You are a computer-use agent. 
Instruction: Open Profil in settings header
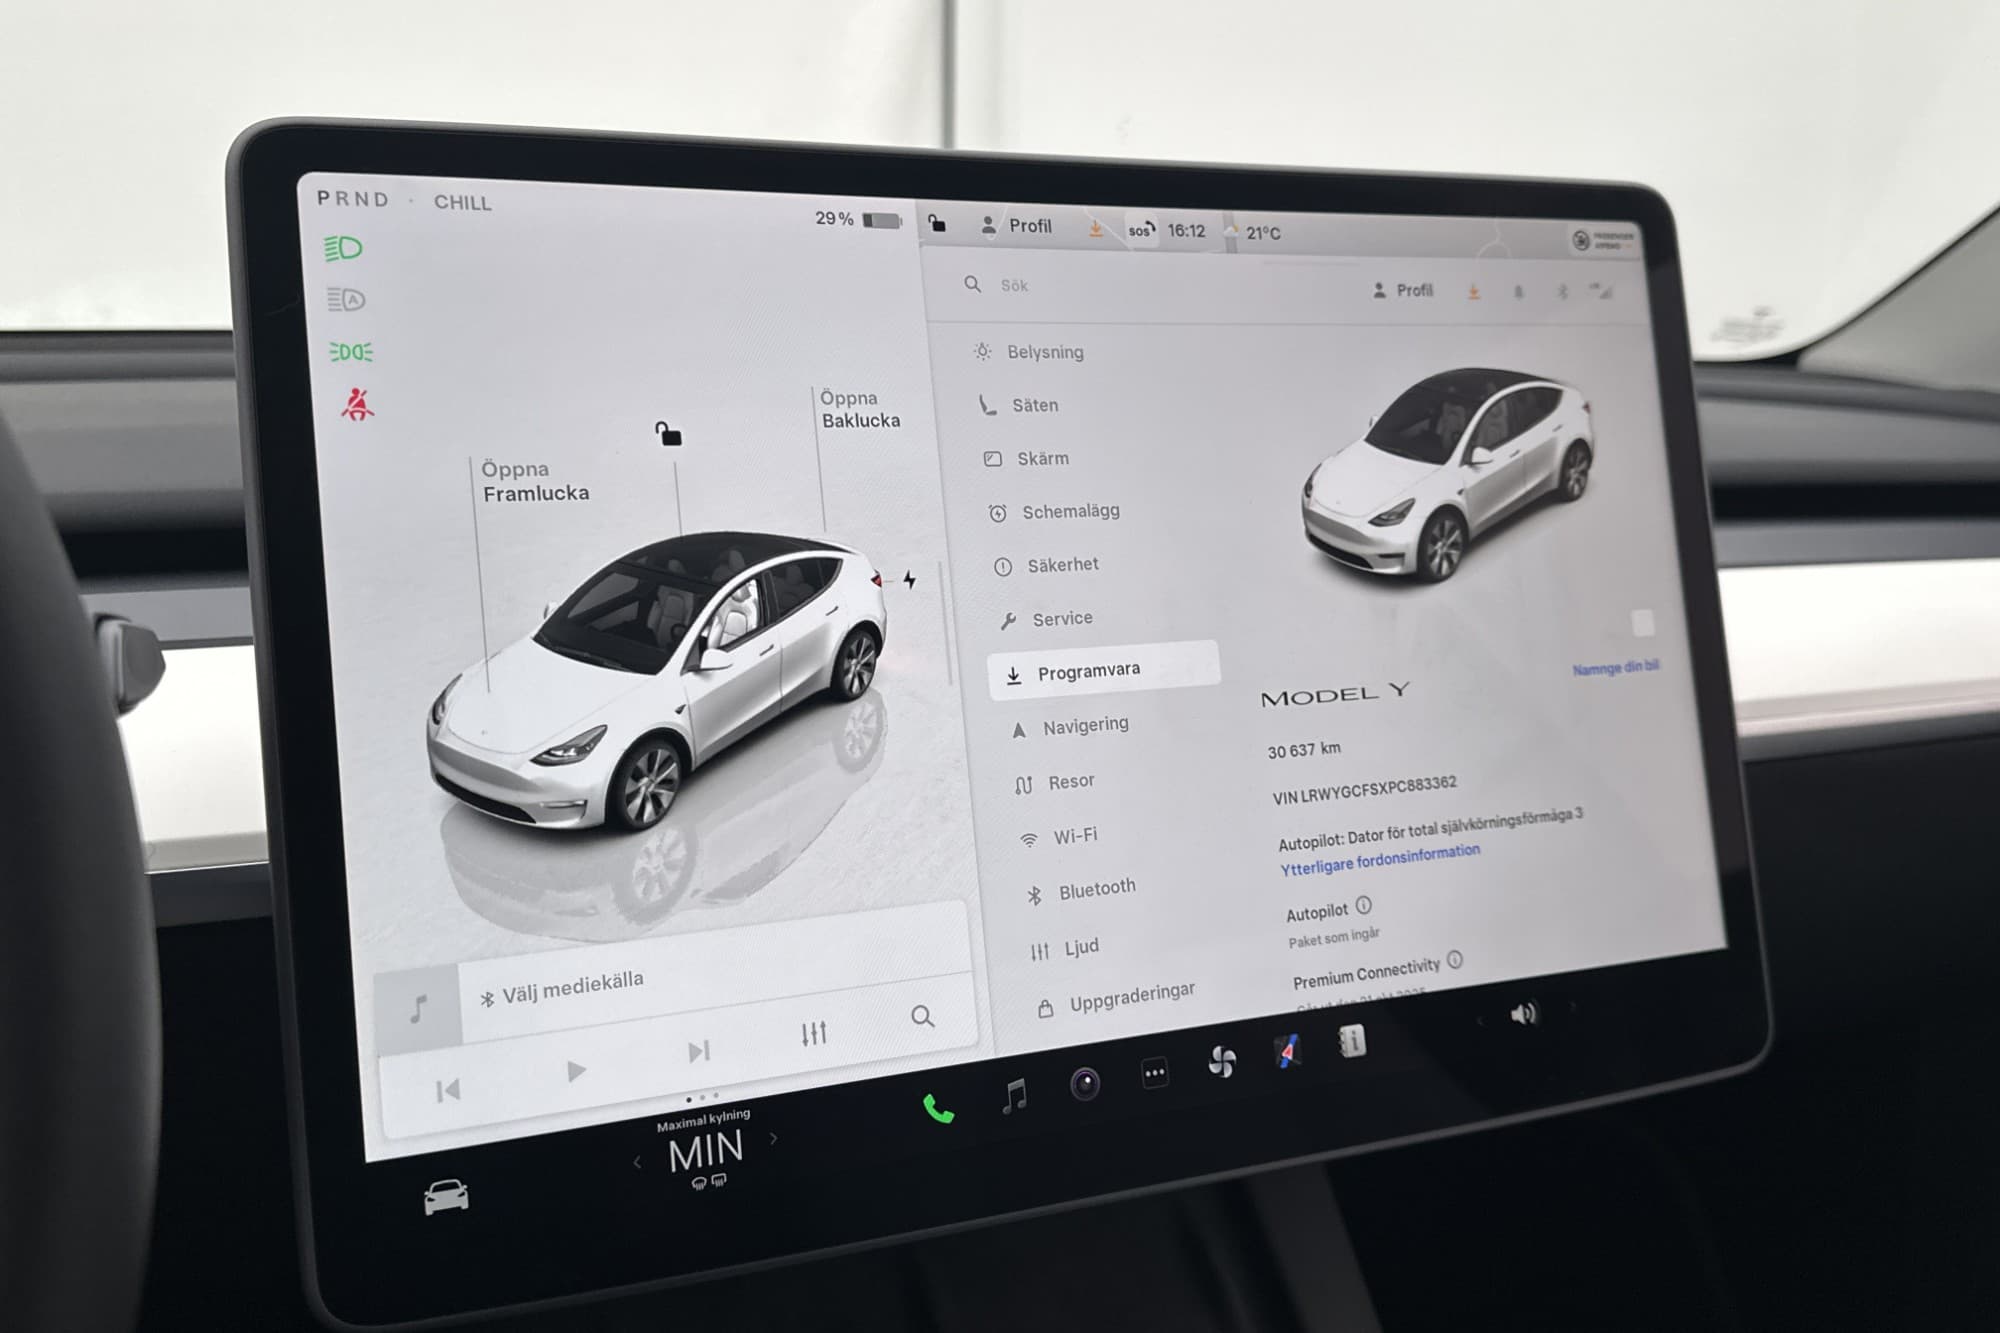tap(1403, 290)
